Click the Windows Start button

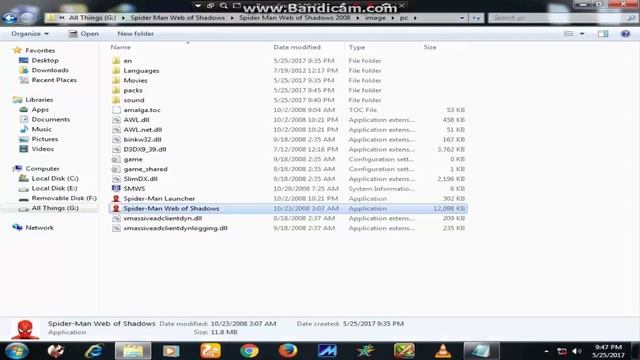click(x=17, y=351)
